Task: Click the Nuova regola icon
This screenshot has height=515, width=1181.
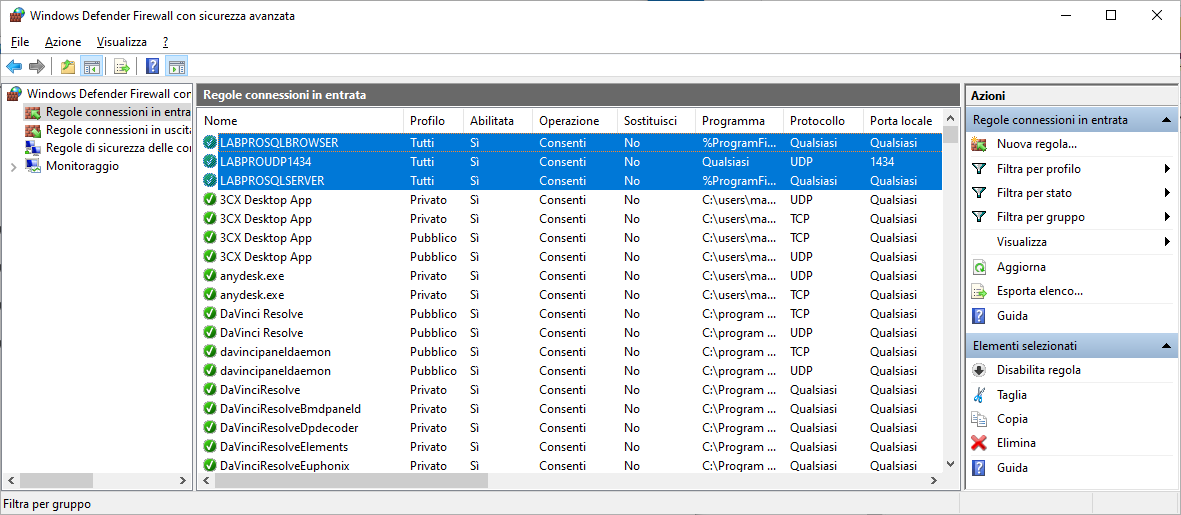Action: (979, 144)
